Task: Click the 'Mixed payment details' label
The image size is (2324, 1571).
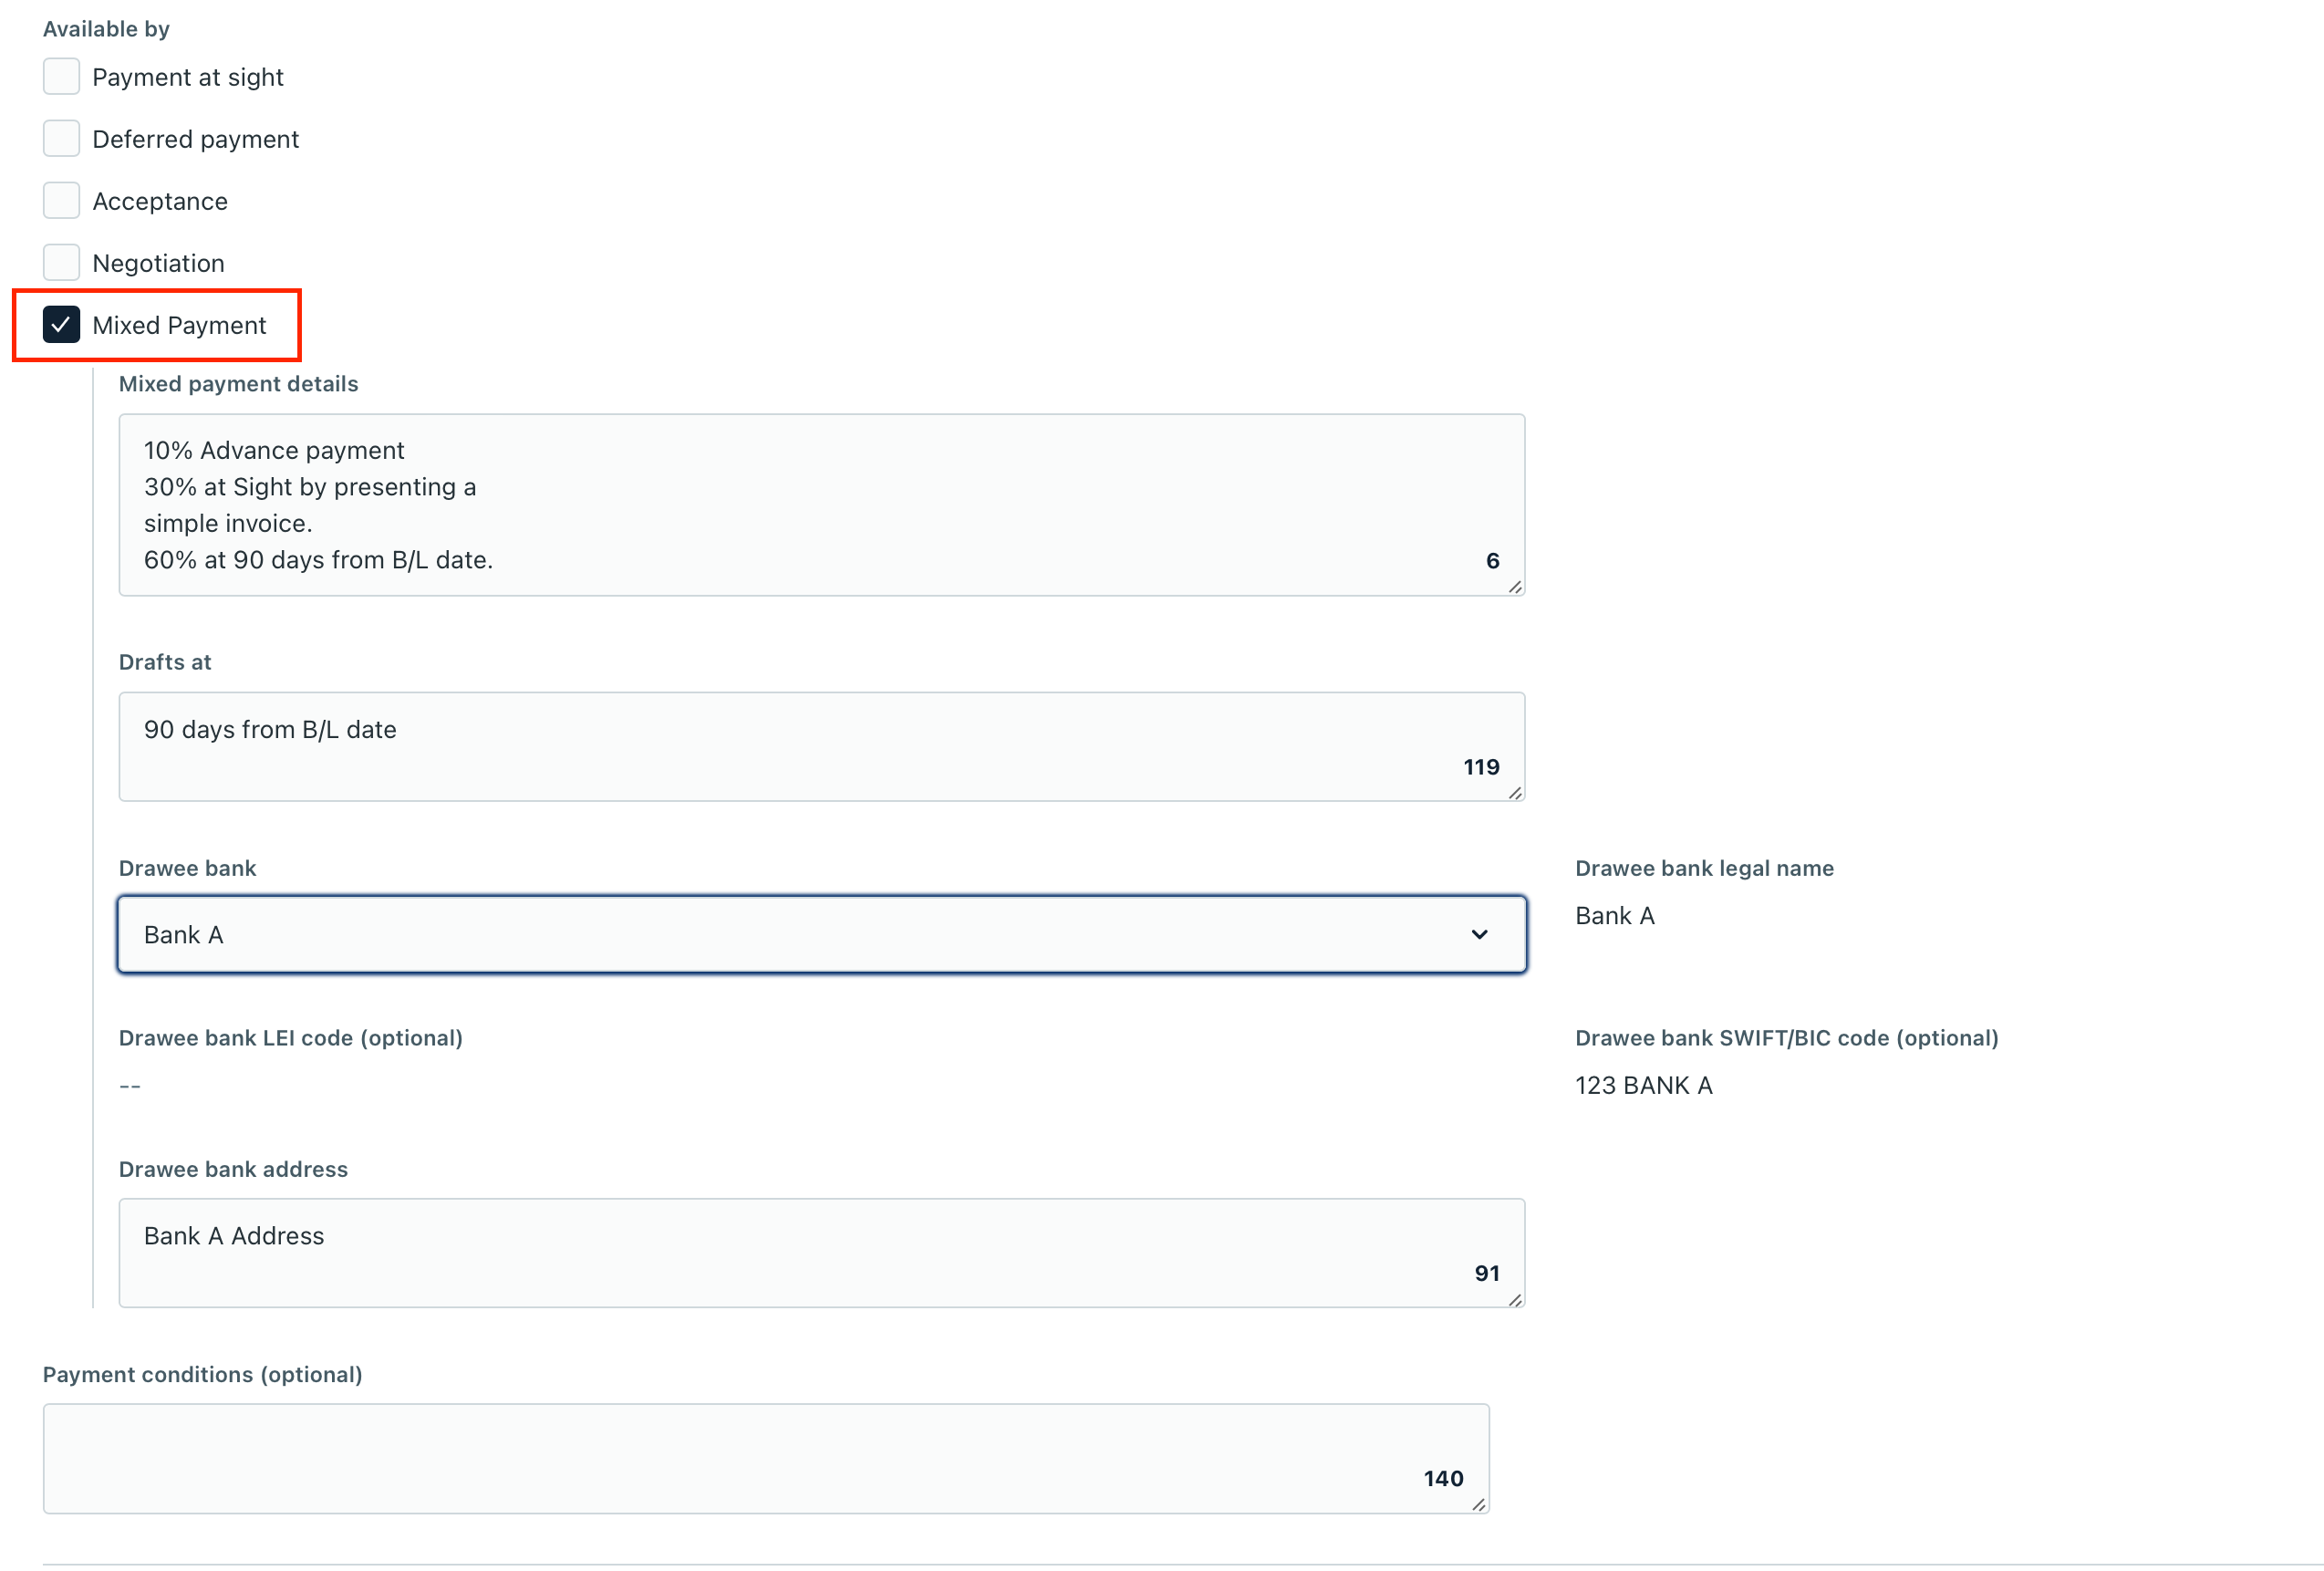Action: (238, 384)
